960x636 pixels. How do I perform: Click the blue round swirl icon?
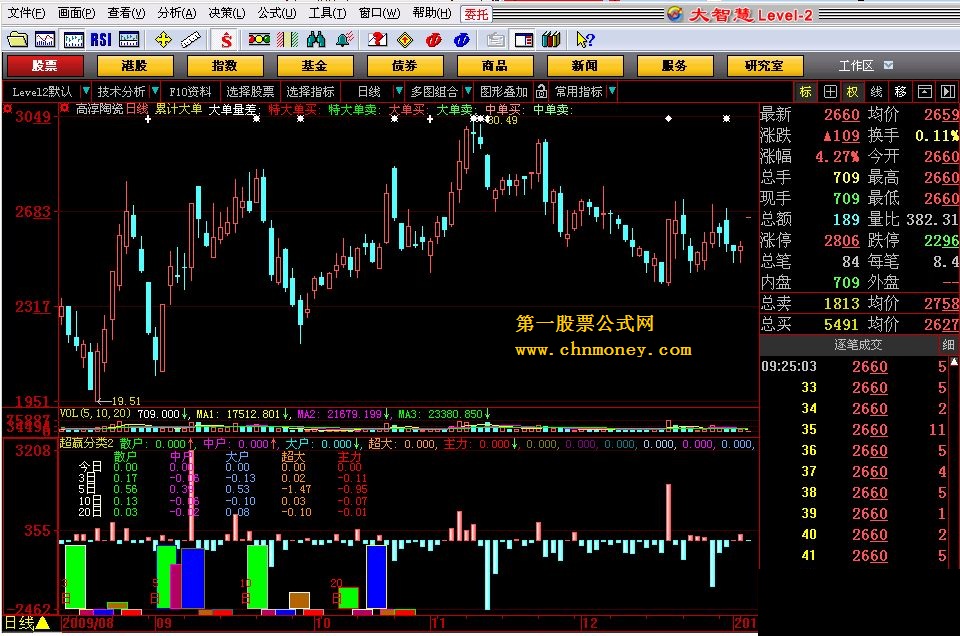coord(462,40)
